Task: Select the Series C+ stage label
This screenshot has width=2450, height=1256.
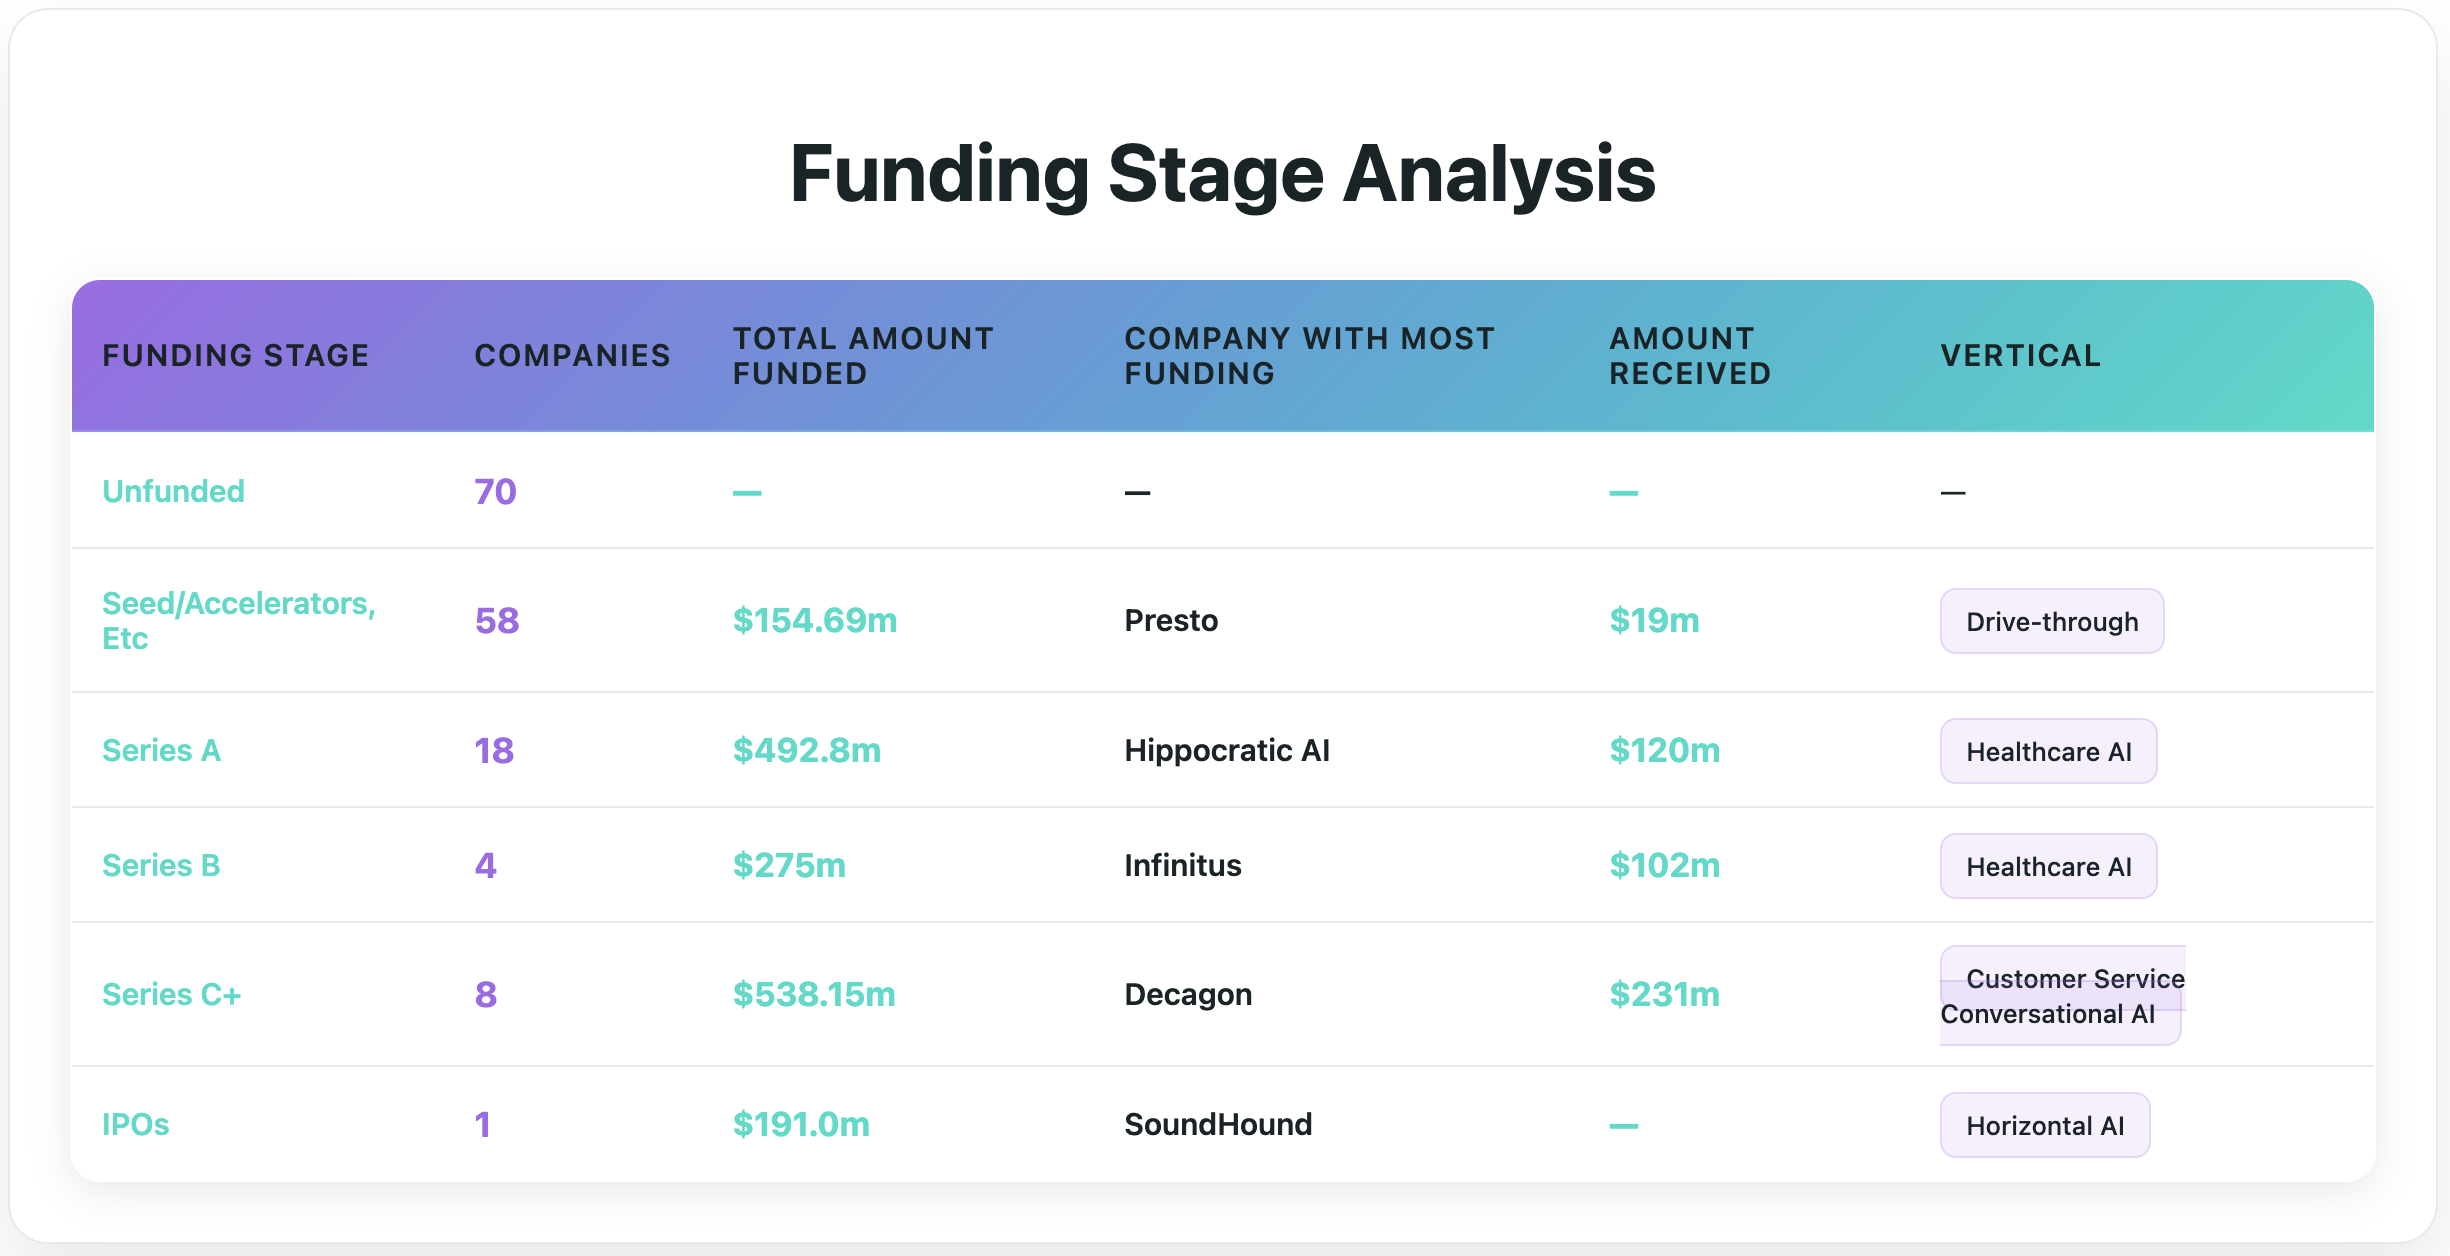Action: pos(171,994)
